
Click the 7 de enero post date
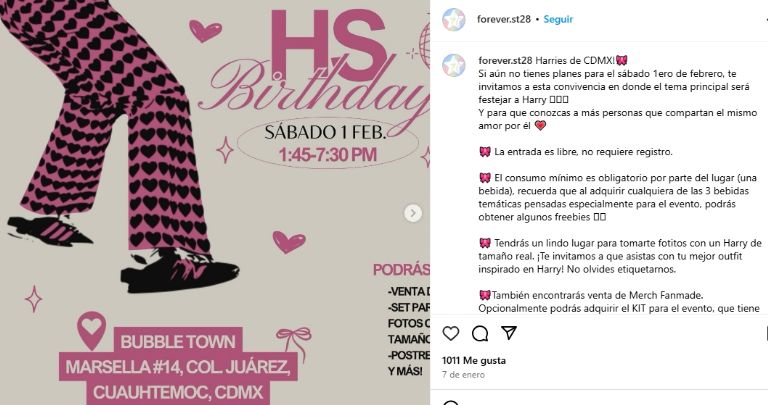pyautogui.click(x=463, y=375)
